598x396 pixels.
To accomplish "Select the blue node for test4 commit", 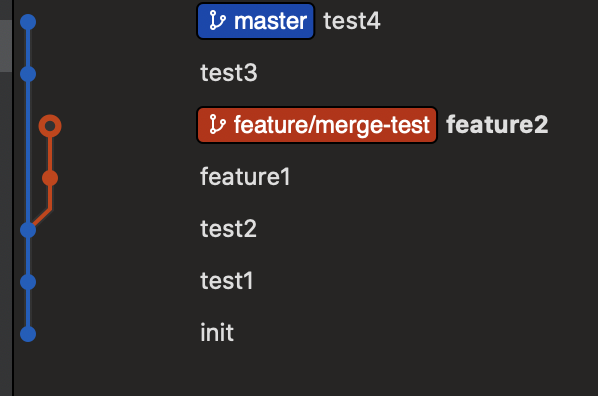I will coord(28,22).
